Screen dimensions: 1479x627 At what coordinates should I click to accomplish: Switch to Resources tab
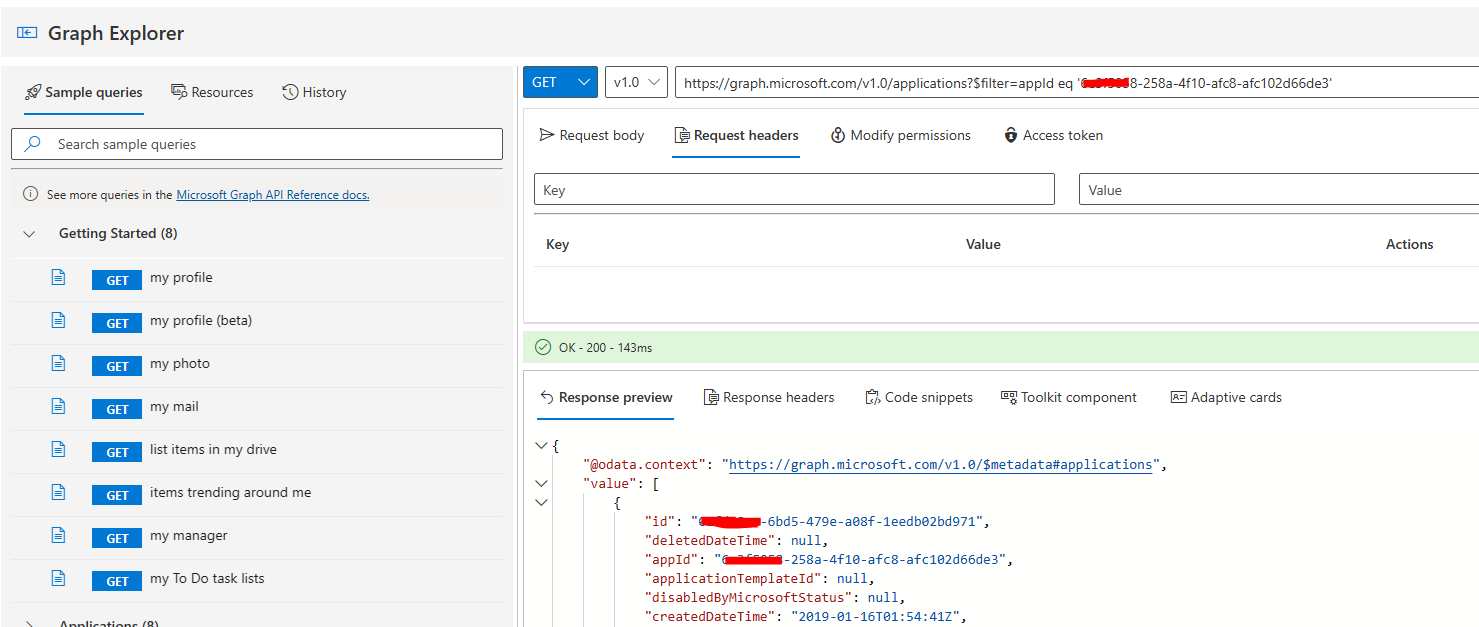[x=212, y=92]
